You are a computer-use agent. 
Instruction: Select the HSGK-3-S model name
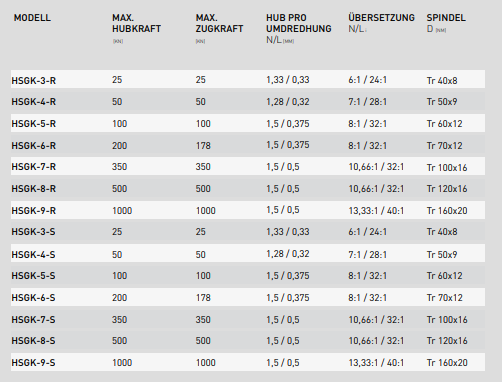coord(33,232)
